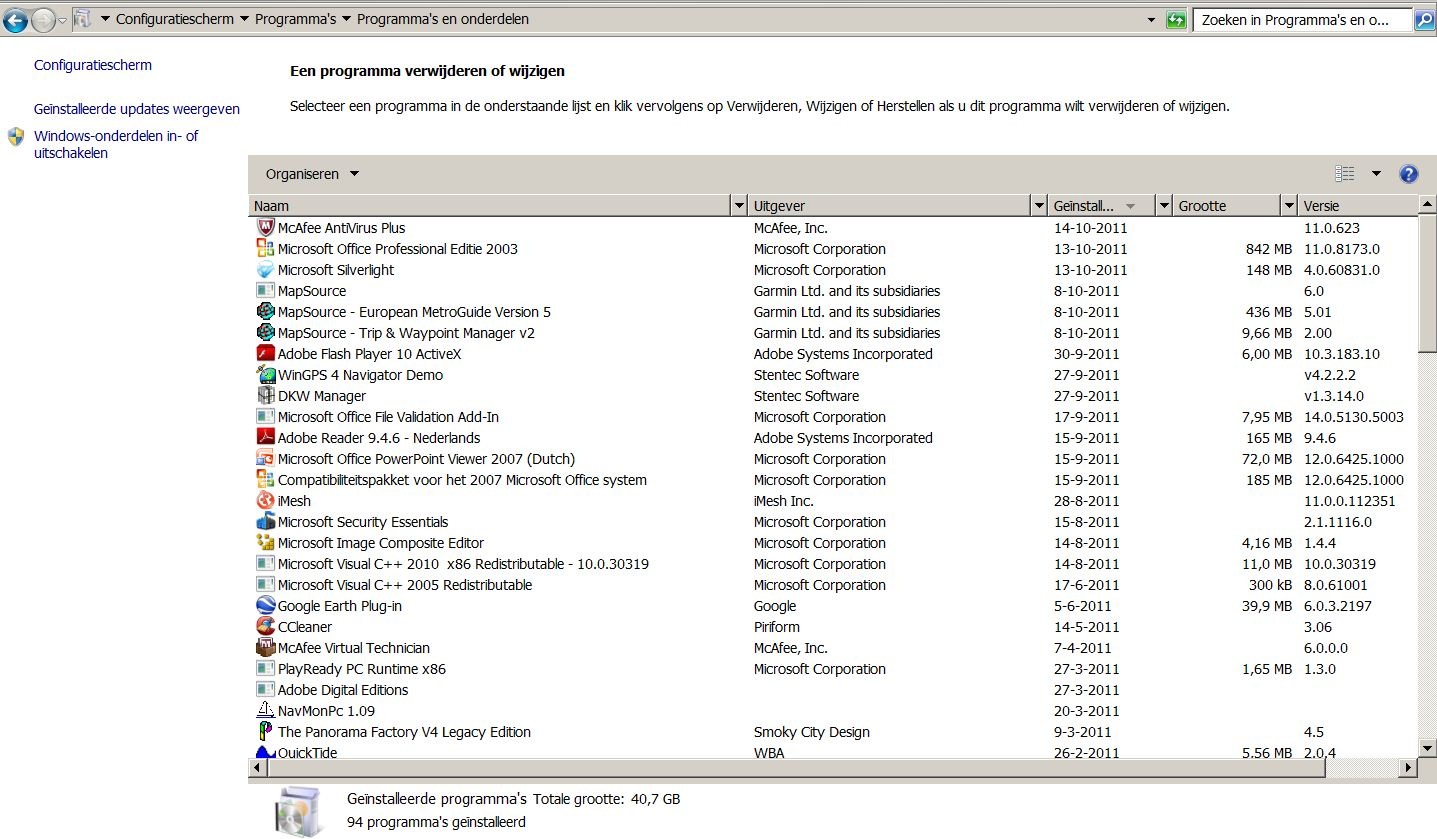The width and height of the screenshot is (1437, 839).
Task: Click the McAfee AntiVirus Plus icon
Action: point(265,228)
